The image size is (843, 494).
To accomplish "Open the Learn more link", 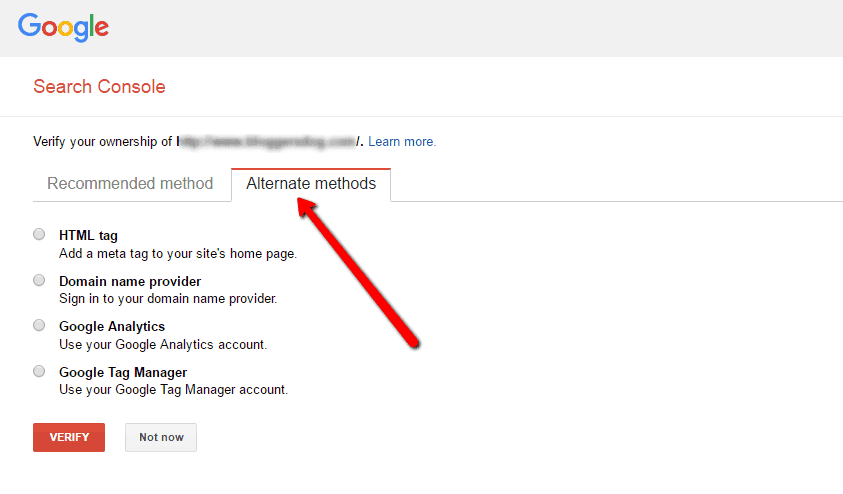I will (x=402, y=142).
